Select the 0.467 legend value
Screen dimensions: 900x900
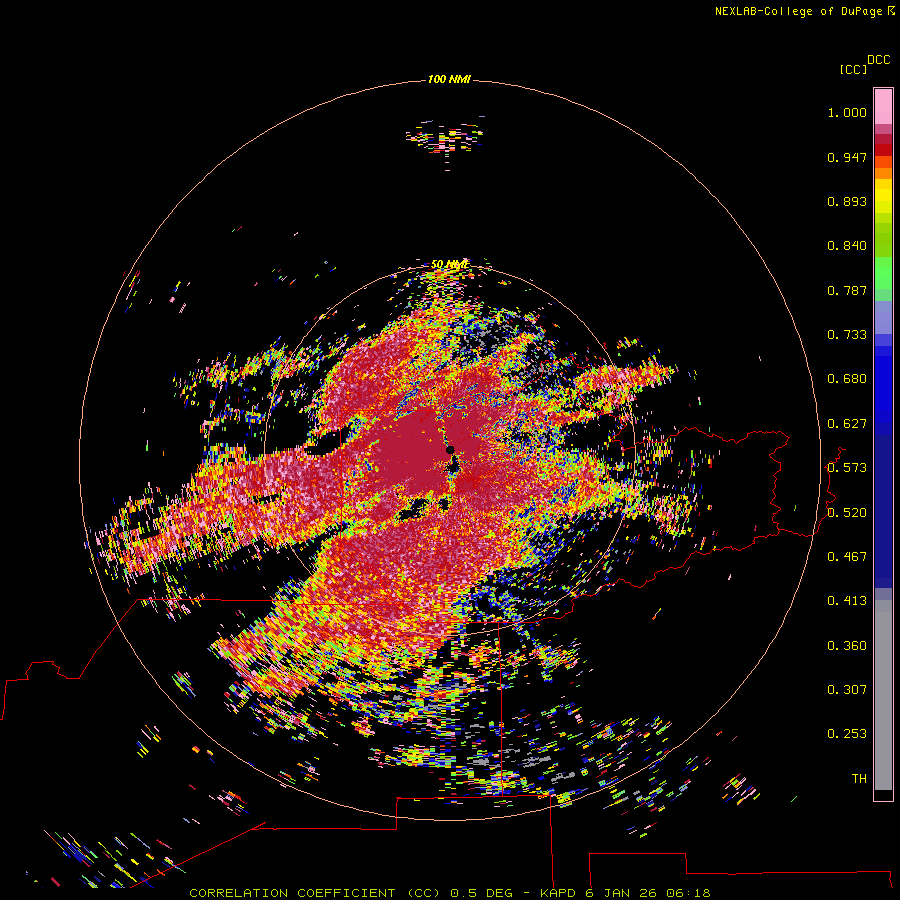[847, 556]
